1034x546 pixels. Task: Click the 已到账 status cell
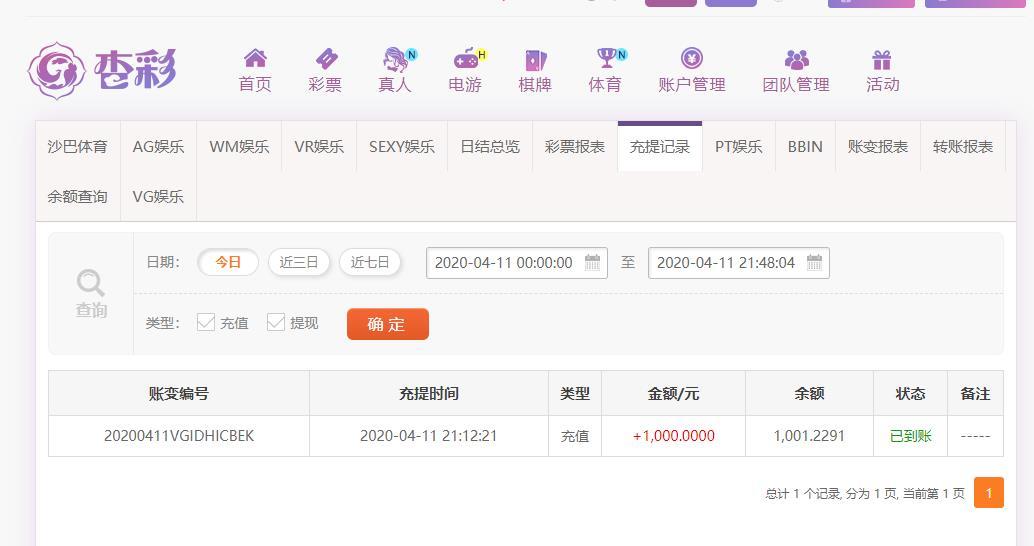coord(910,436)
